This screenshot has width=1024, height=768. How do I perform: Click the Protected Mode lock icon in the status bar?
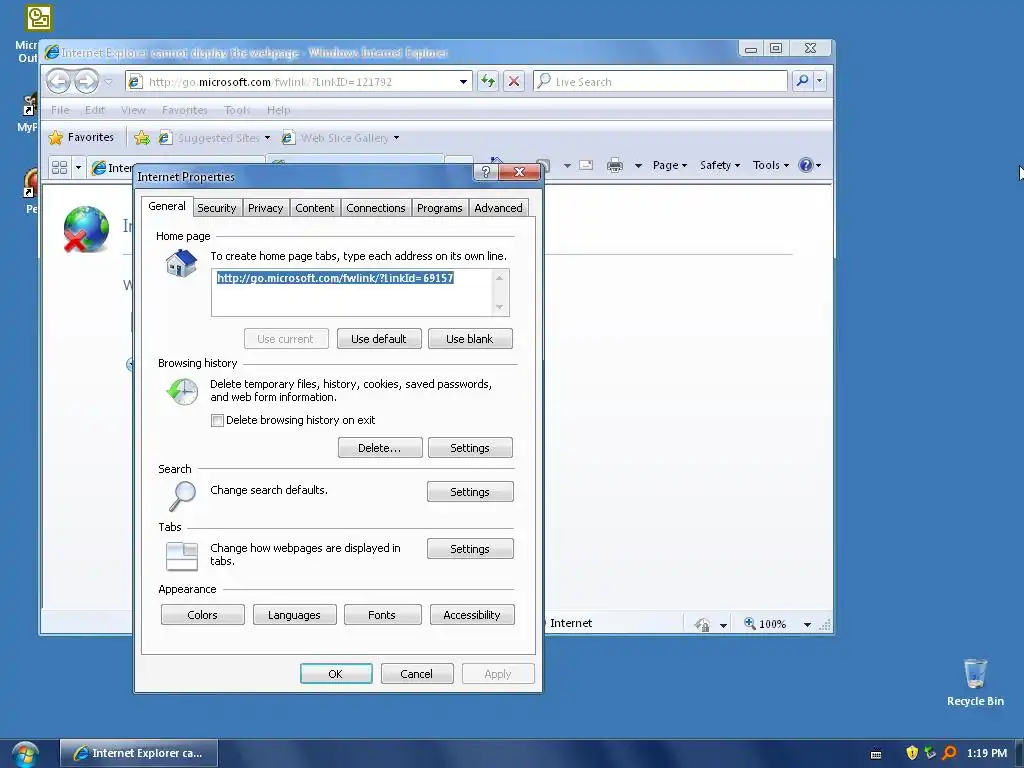click(702, 624)
